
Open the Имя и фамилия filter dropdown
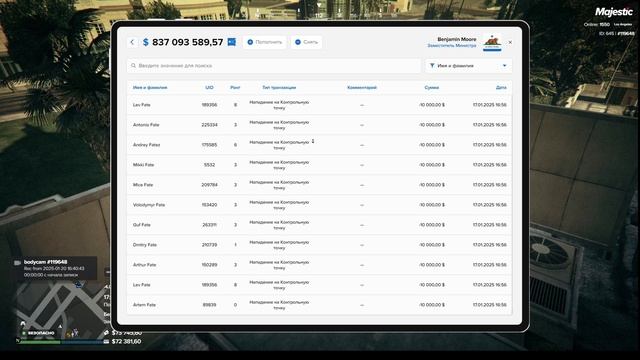(469, 66)
